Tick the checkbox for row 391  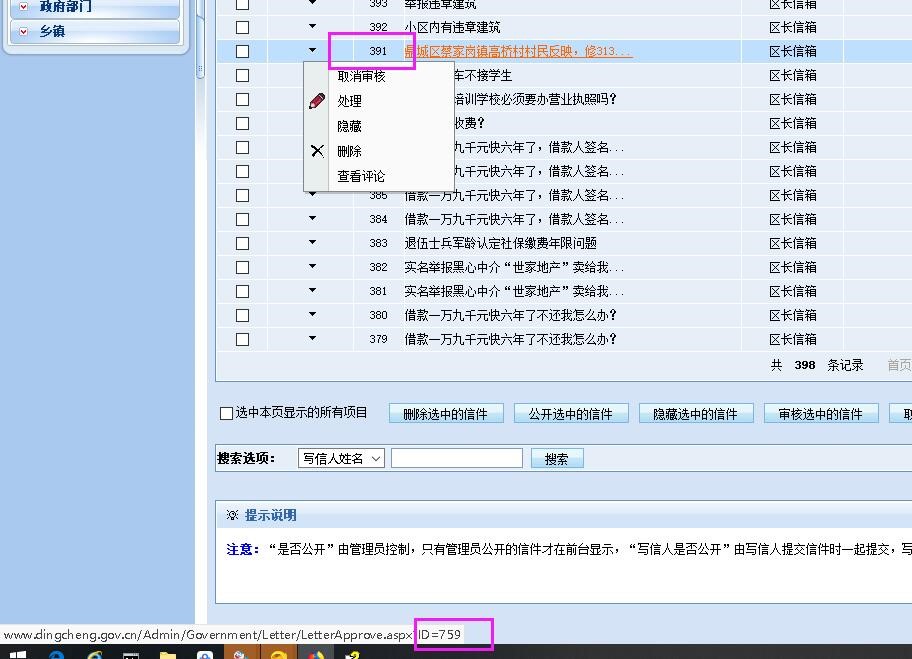242,51
